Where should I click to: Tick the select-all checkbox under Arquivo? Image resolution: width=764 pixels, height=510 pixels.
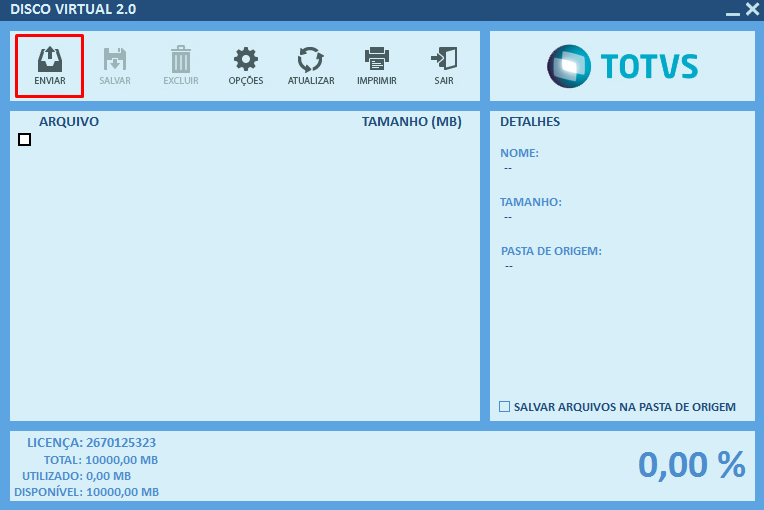(x=24, y=140)
